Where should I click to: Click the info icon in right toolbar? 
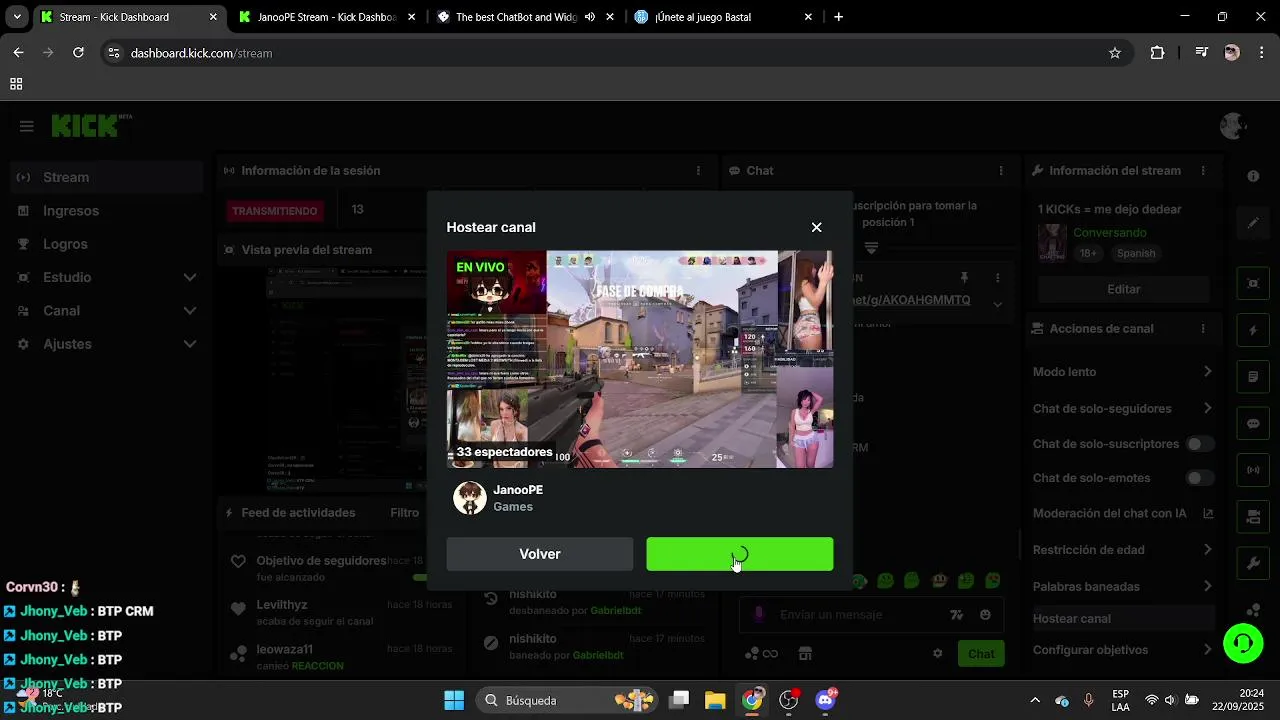pyautogui.click(x=1253, y=176)
